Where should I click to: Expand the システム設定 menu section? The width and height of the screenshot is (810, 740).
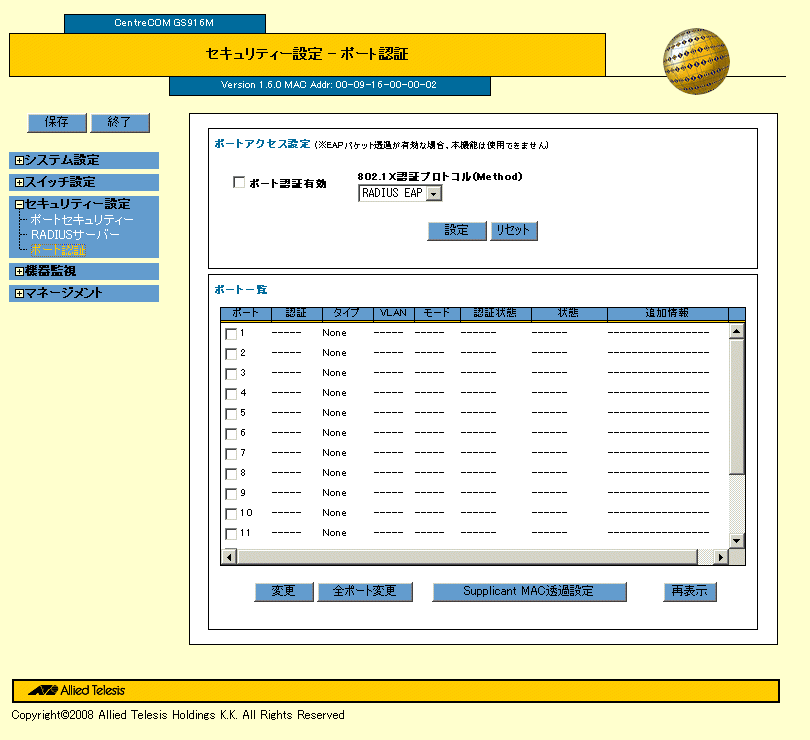click(x=19, y=160)
